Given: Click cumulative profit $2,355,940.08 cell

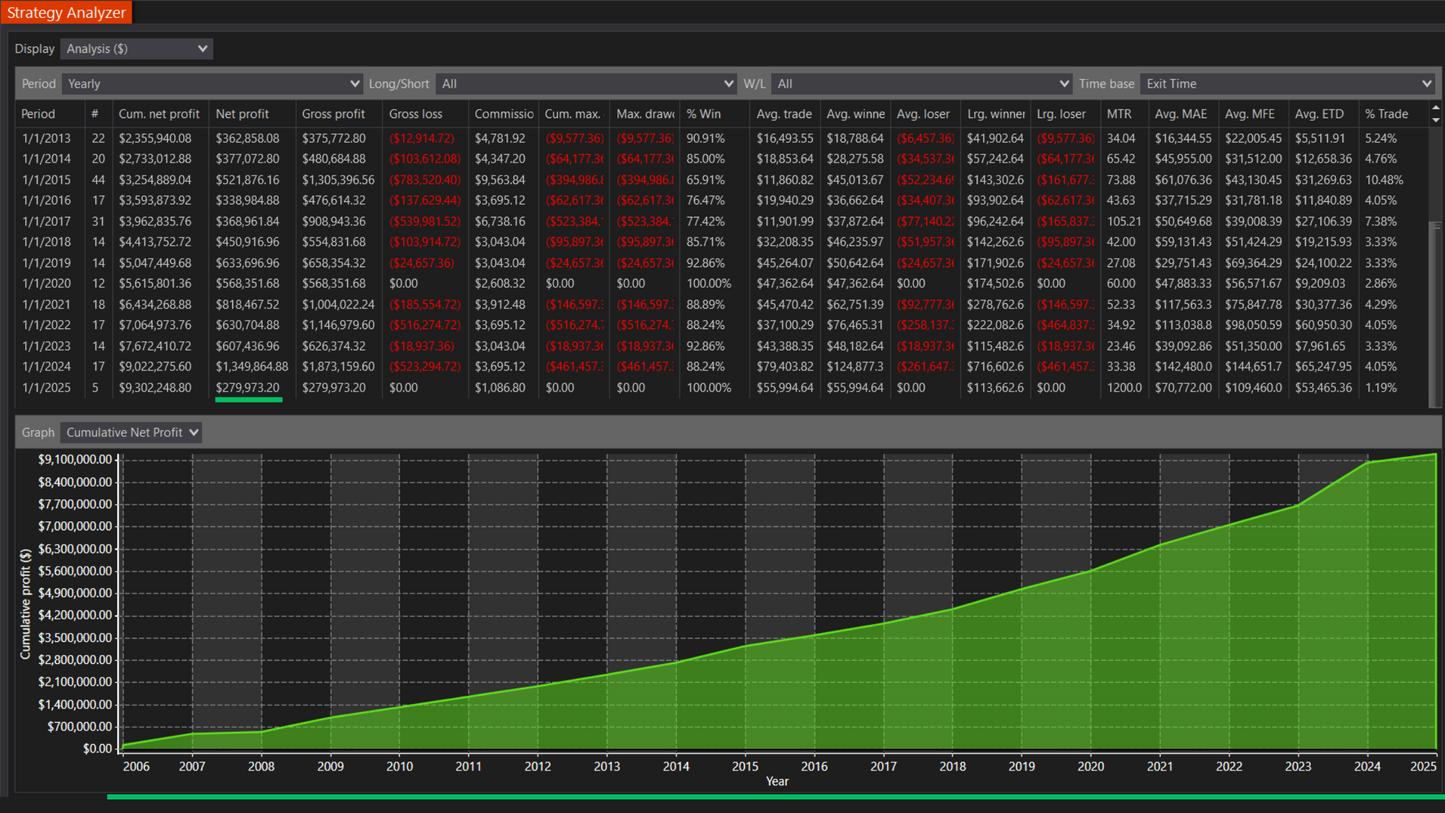Looking at the screenshot, I should (155, 138).
